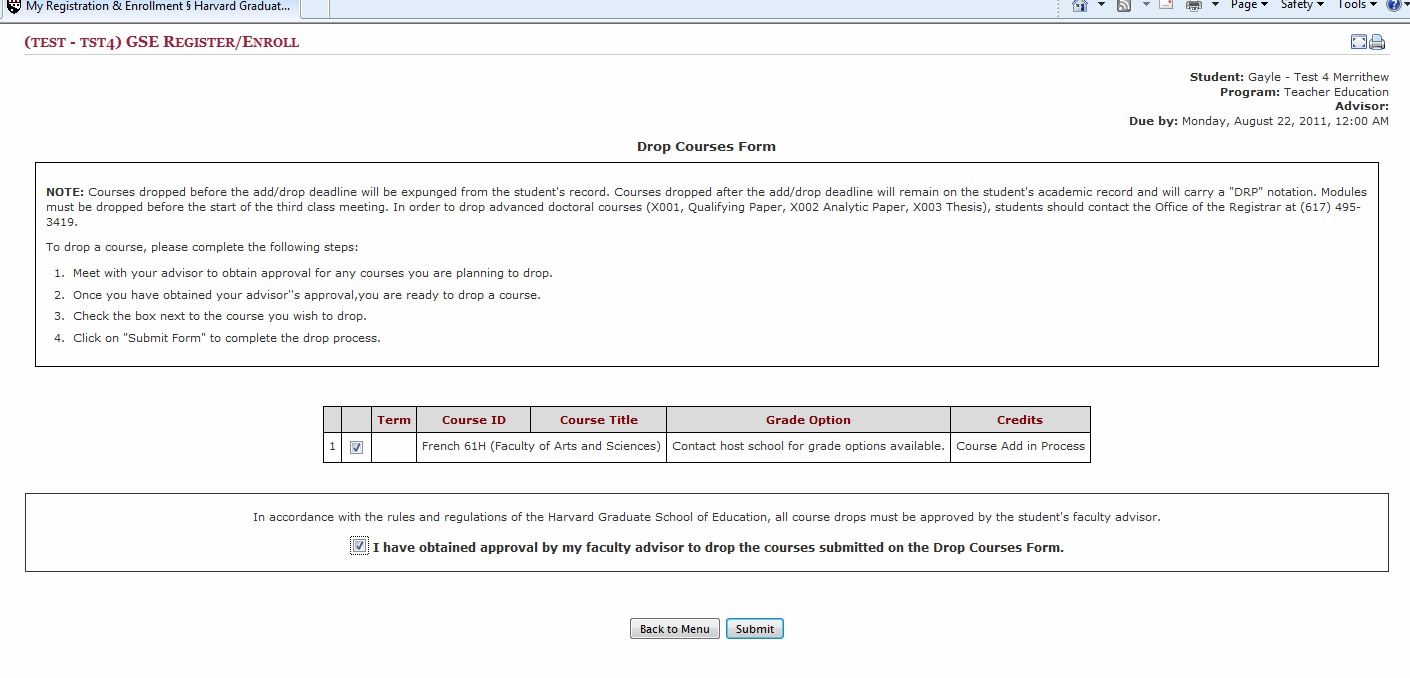Click the page's printer icon
The image size is (1410, 678).
click(x=1377, y=42)
